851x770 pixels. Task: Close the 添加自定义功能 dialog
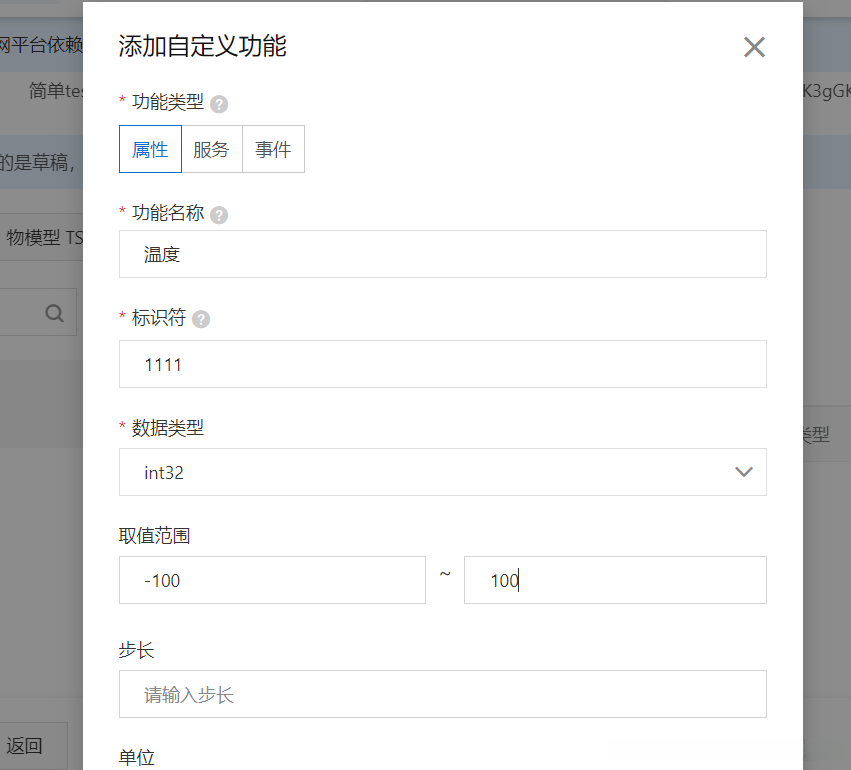[x=754, y=47]
